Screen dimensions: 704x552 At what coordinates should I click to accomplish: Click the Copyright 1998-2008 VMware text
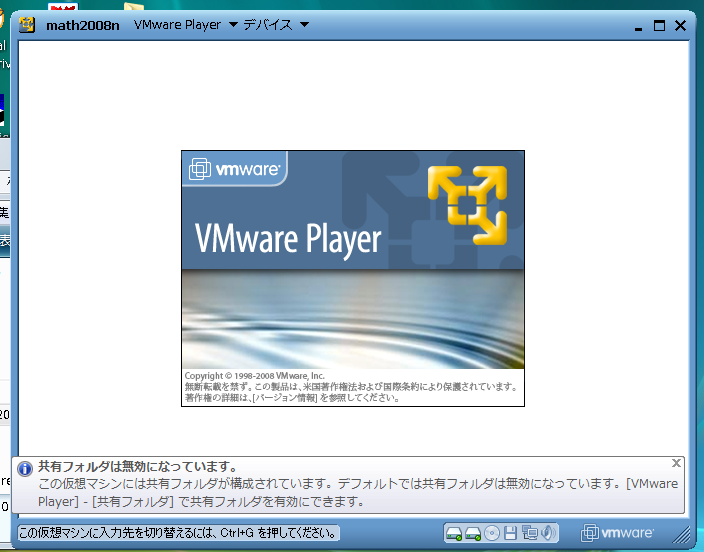254,375
